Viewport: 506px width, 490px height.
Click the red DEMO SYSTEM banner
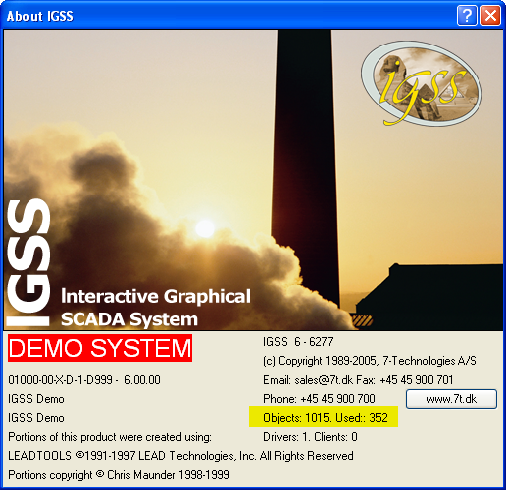click(100, 348)
